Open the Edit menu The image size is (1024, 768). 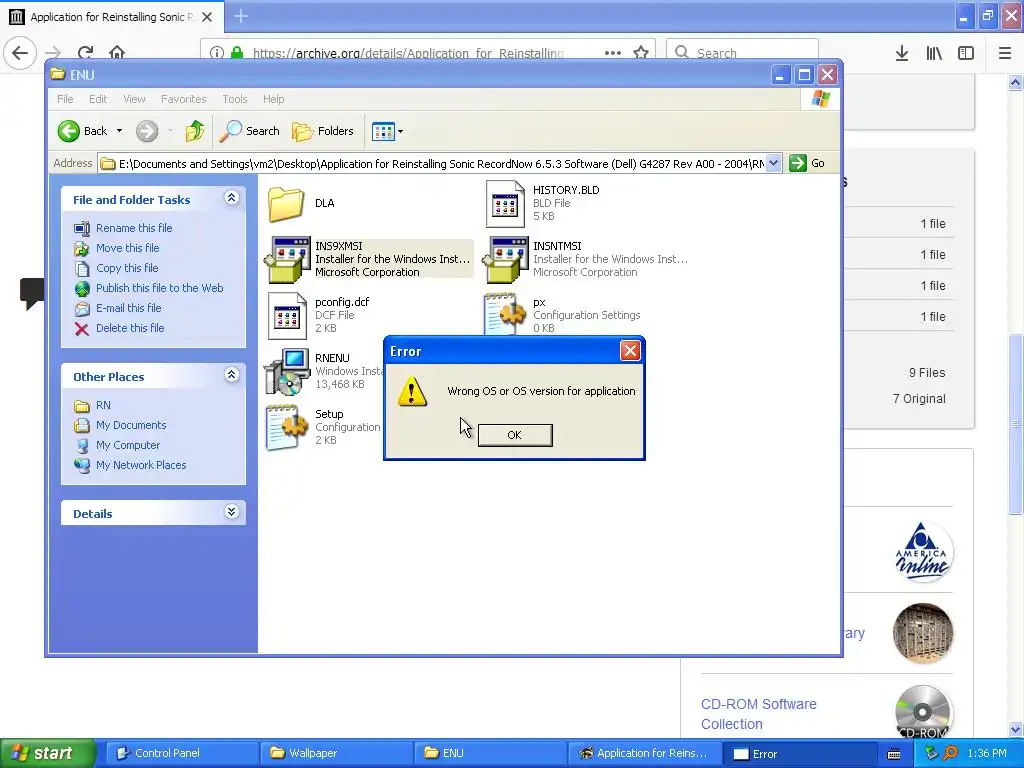tap(98, 99)
